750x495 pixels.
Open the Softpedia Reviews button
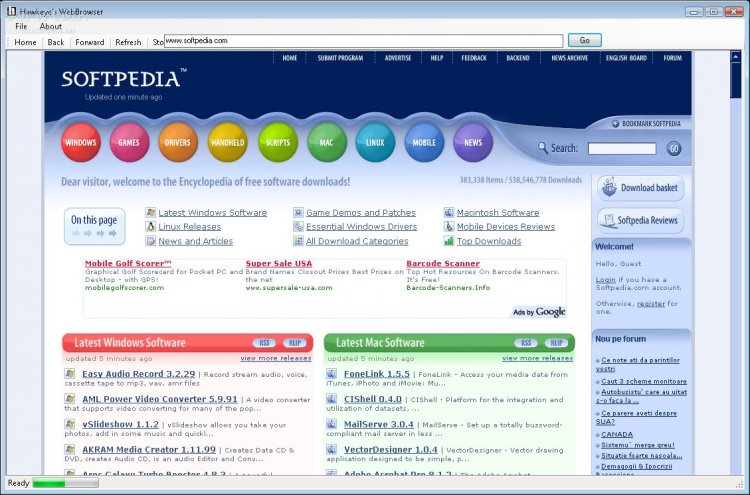pos(641,220)
